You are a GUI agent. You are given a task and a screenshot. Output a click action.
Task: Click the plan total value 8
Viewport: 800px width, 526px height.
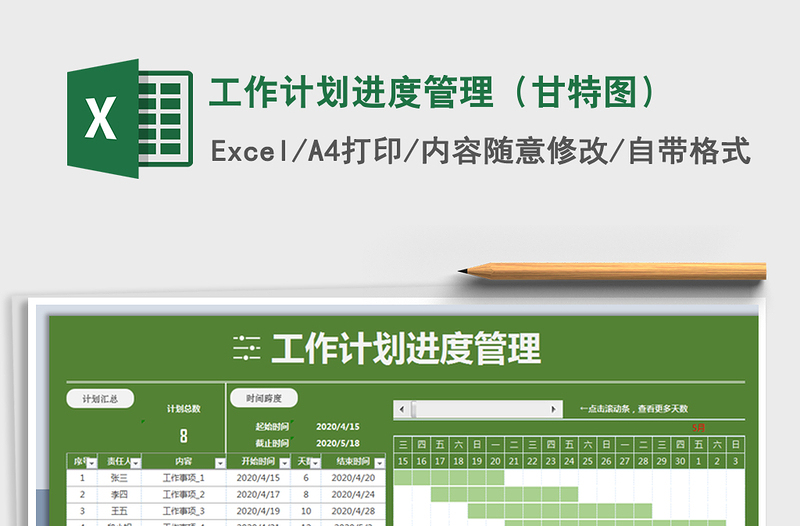point(184,436)
